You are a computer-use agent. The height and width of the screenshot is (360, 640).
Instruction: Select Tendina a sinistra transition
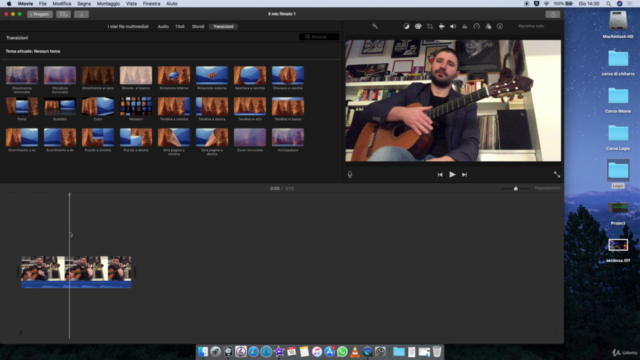click(x=174, y=107)
